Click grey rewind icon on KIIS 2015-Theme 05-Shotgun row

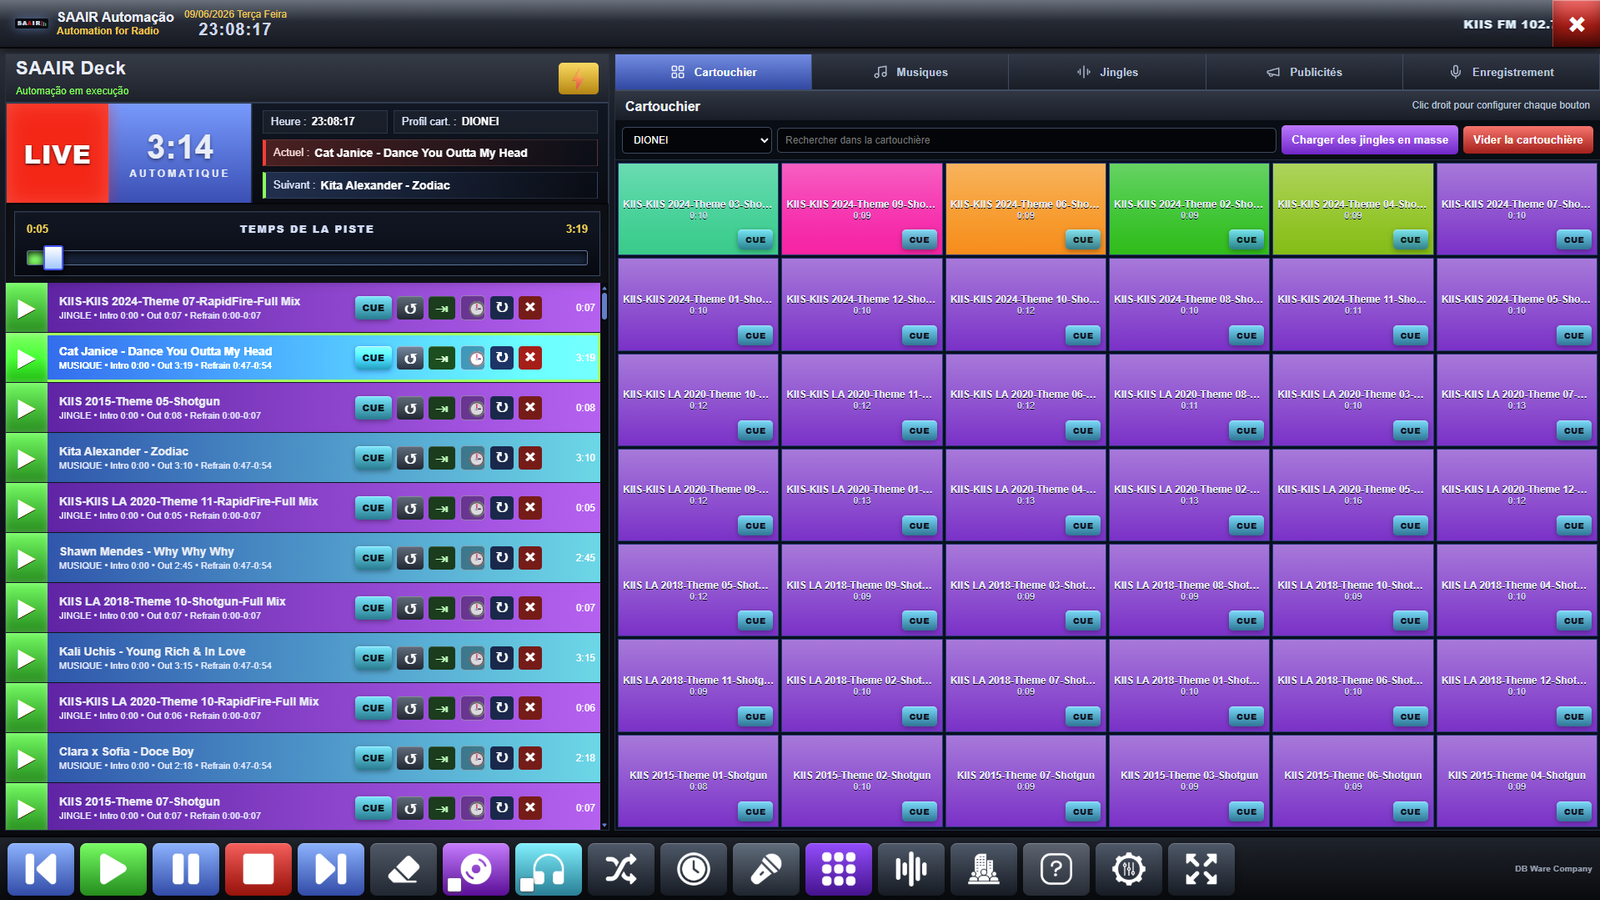pos(410,408)
